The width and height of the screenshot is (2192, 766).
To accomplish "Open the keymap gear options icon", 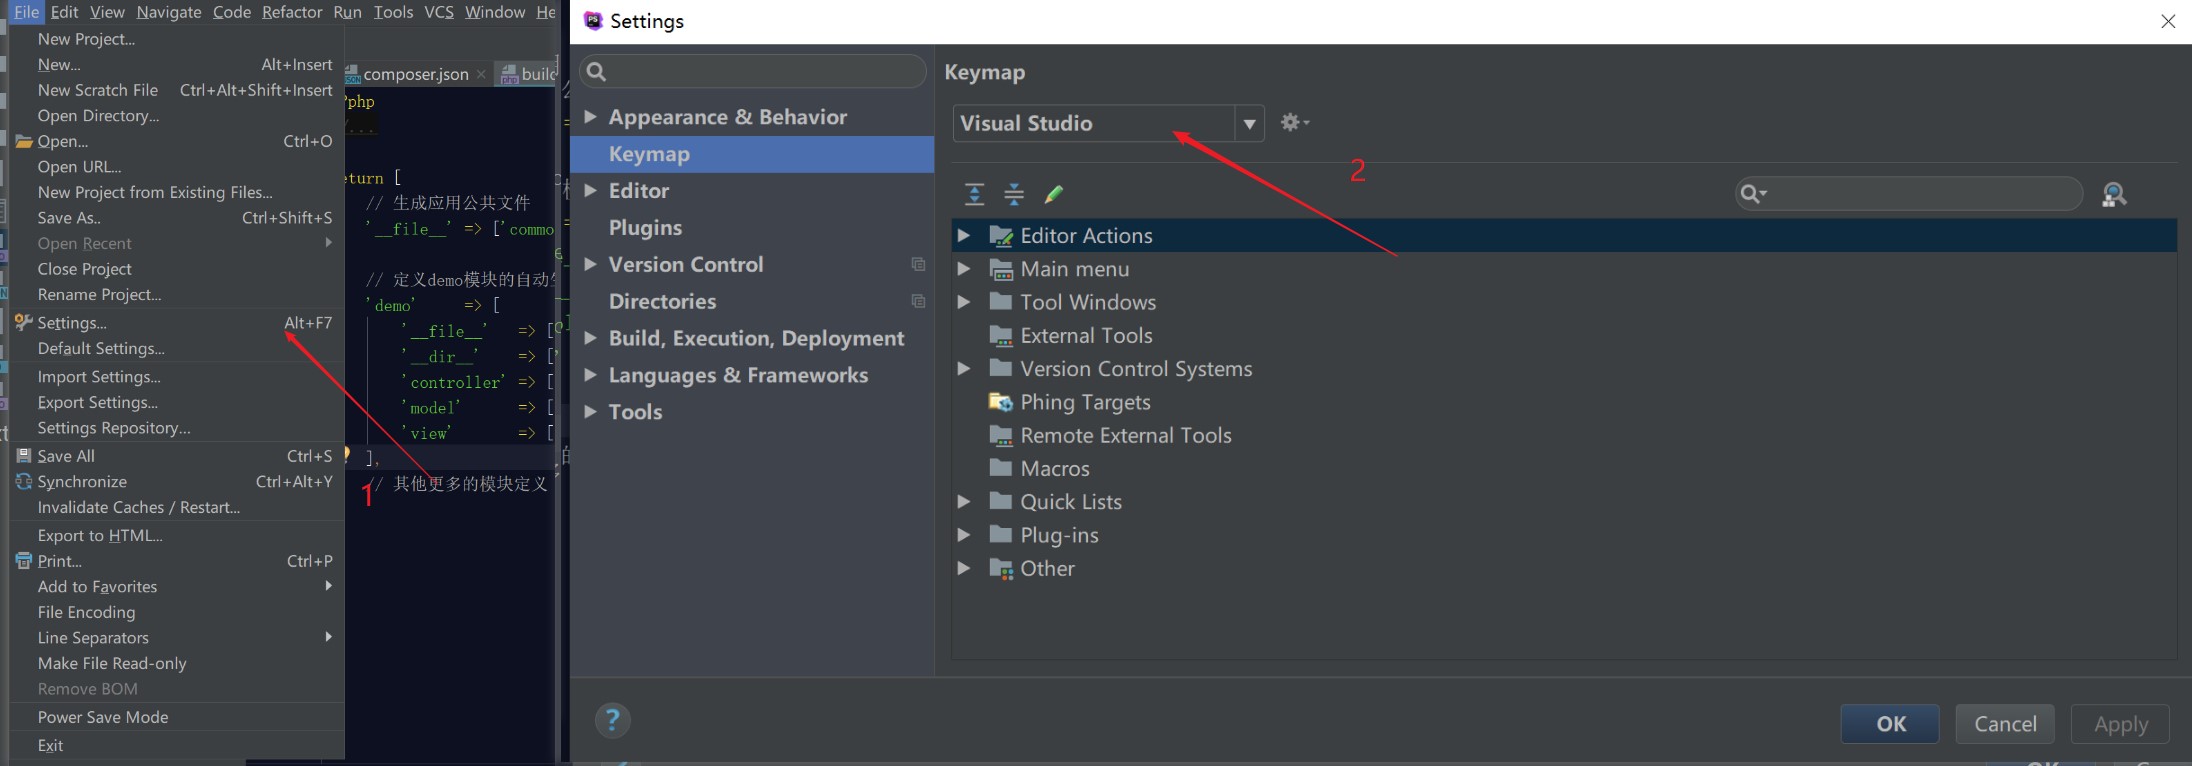I will point(1293,122).
